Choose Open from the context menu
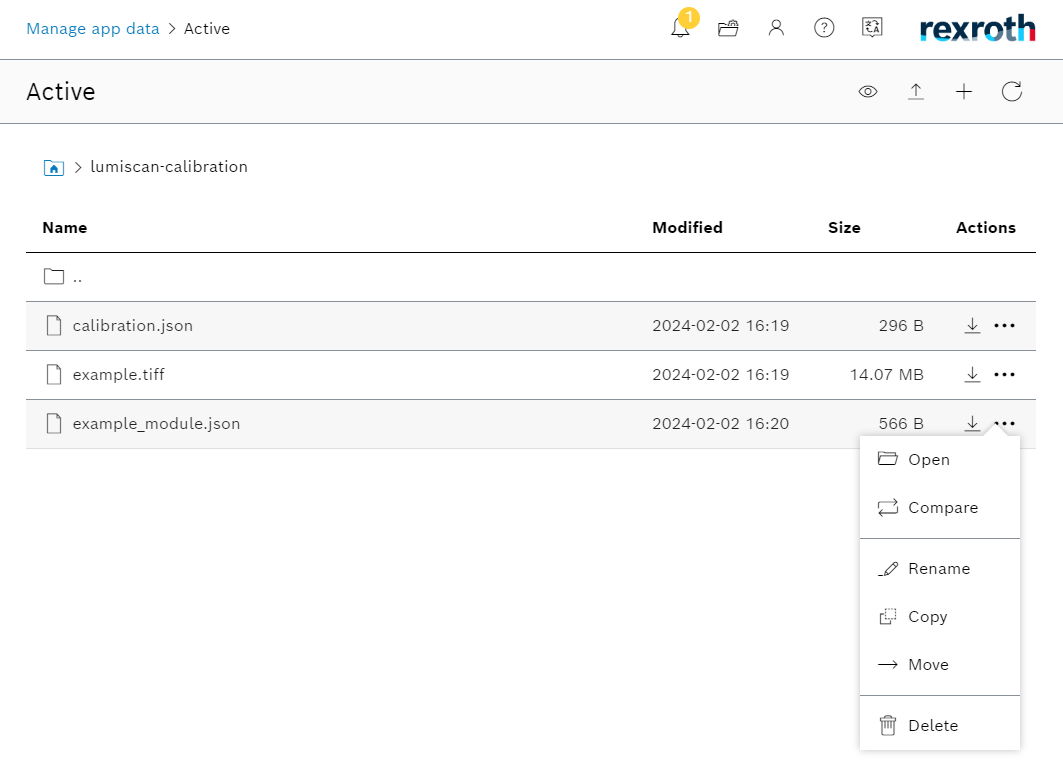Viewport: 1063px width, 774px height. [x=940, y=460]
